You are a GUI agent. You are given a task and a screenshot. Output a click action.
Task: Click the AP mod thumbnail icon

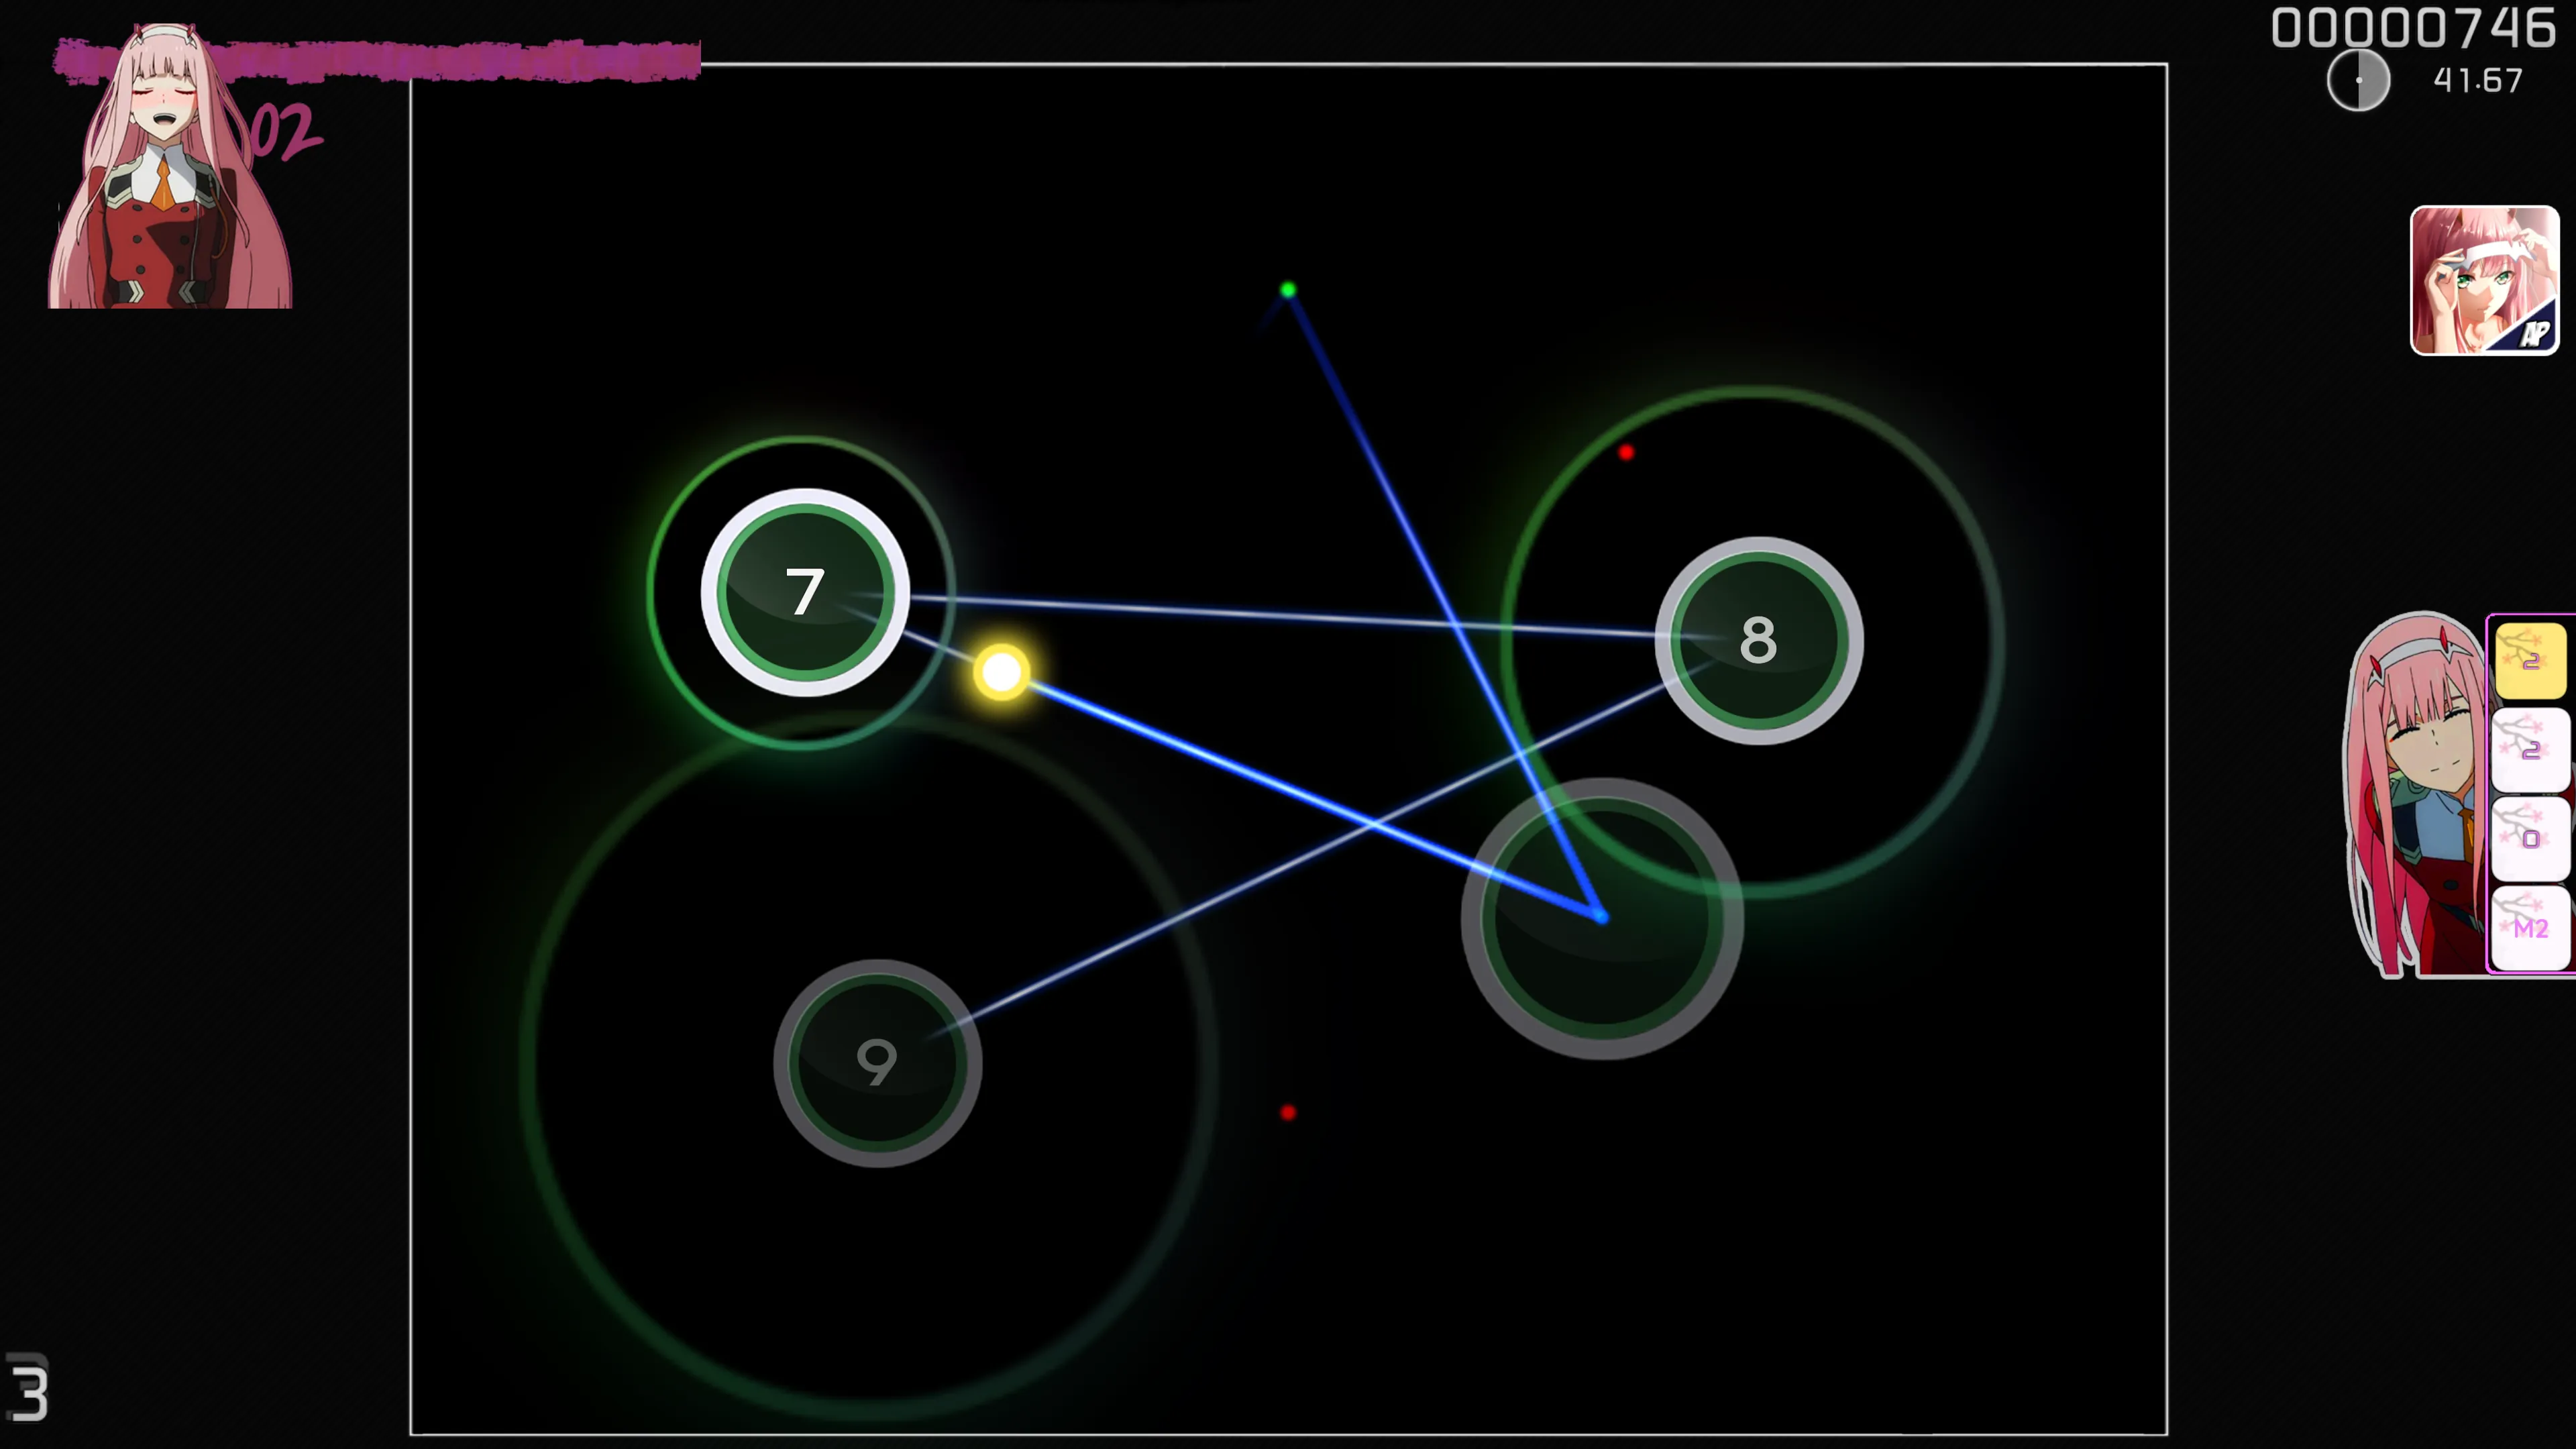(2484, 281)
